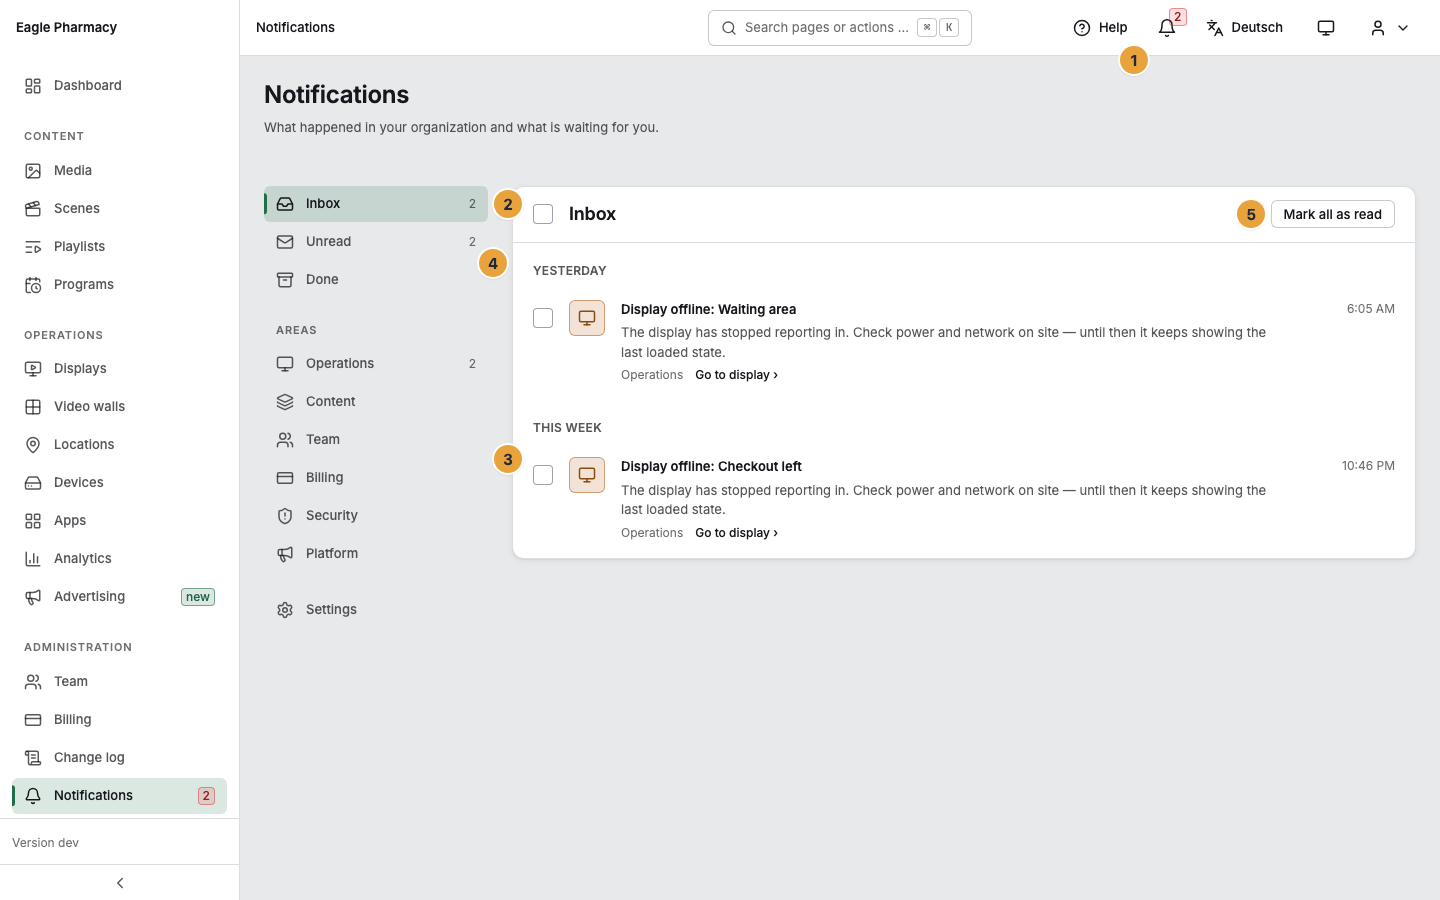Open Analytics in the sidebar
This screenshot has width=1440, height=900.
coord(119,559)
